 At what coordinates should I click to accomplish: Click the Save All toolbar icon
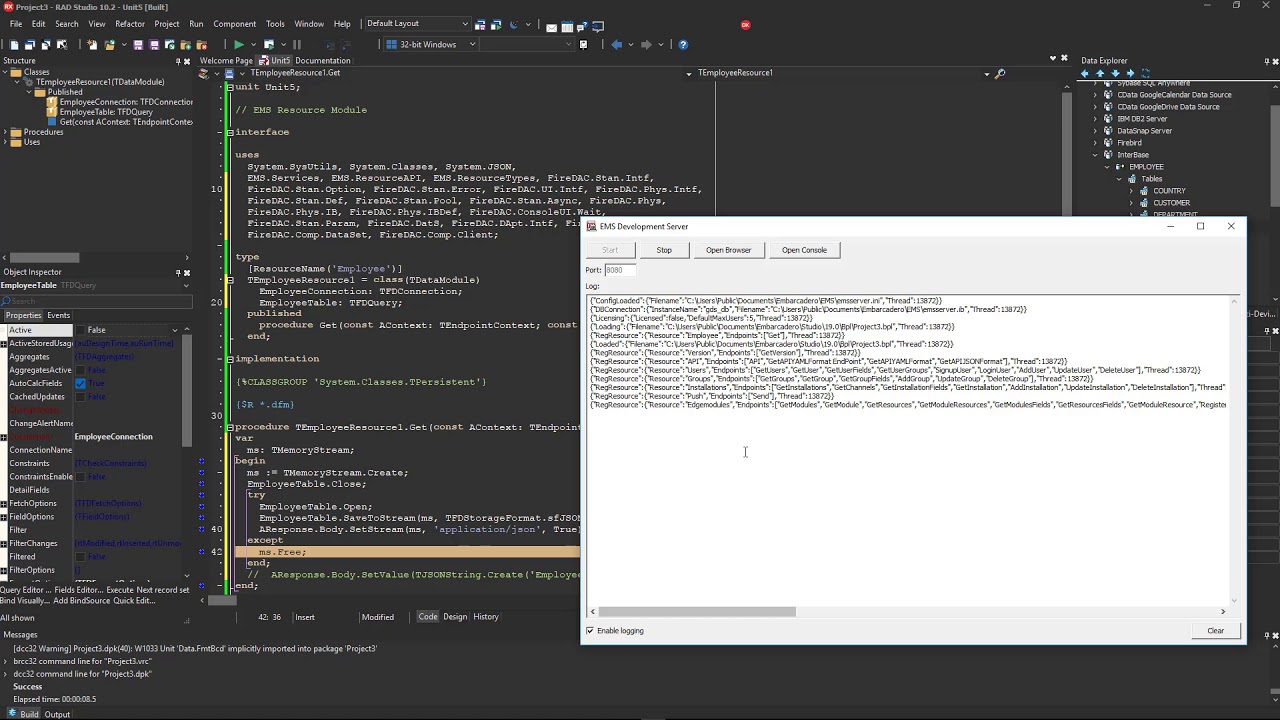coord(154,44)
